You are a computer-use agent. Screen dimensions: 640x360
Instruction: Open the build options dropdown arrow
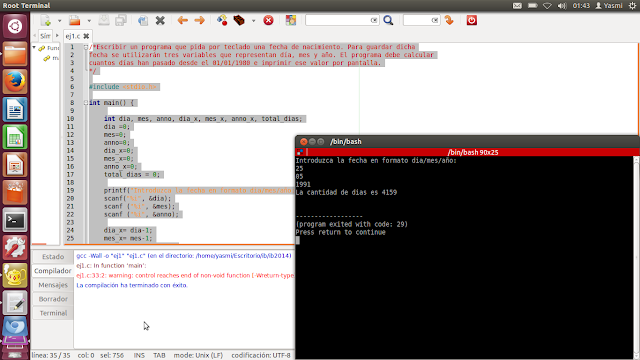click(x=253, y=20)
